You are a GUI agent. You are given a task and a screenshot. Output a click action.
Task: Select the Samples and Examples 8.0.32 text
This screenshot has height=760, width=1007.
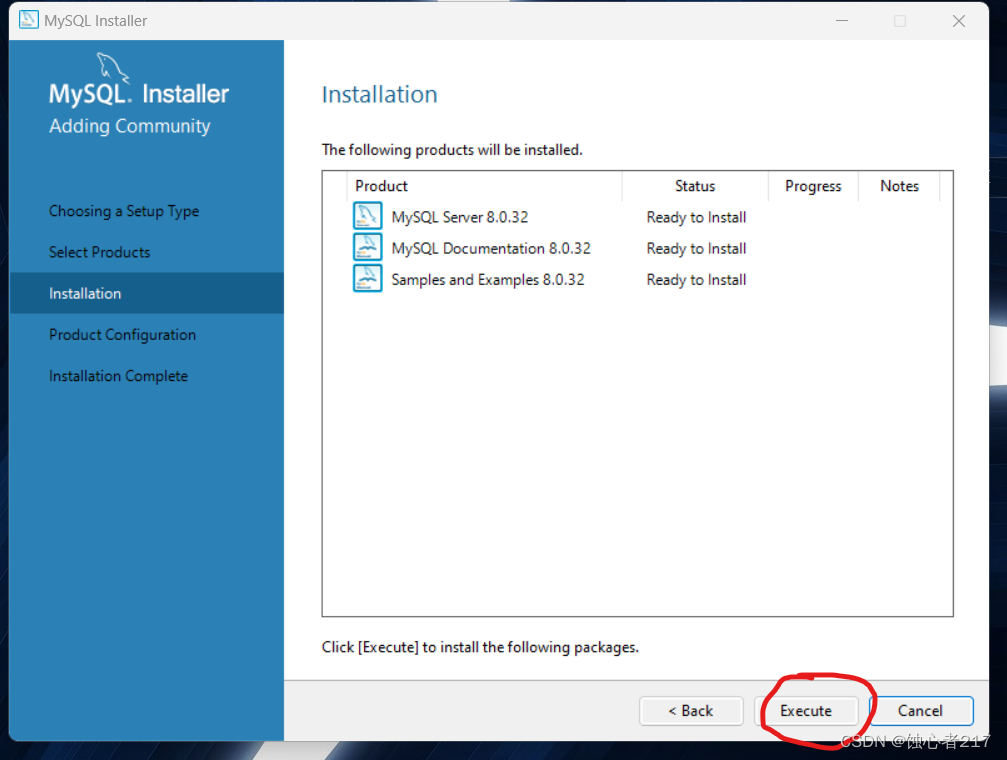pyautogui.click(x=488, y=280)
